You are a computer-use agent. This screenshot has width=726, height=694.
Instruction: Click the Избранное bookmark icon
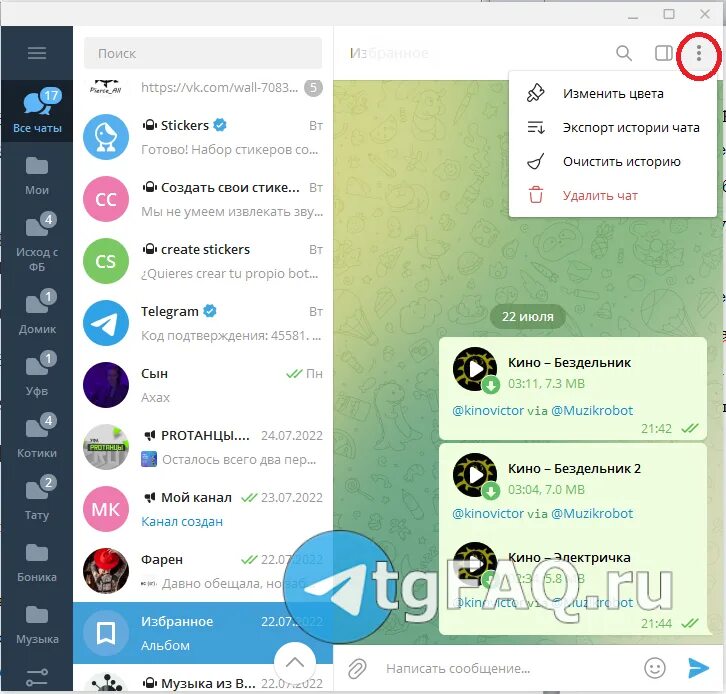point(106,633)
